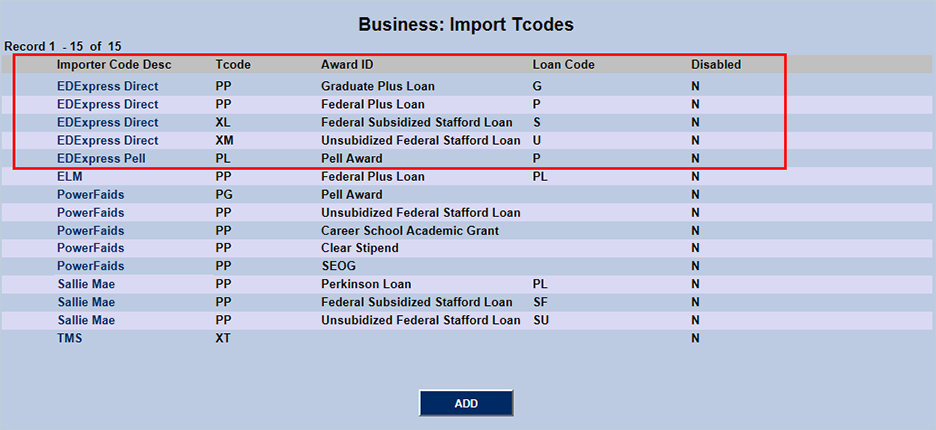Click the Award ID column header
This screenshot has width=936, height=430.
click(x=346, y=65)
